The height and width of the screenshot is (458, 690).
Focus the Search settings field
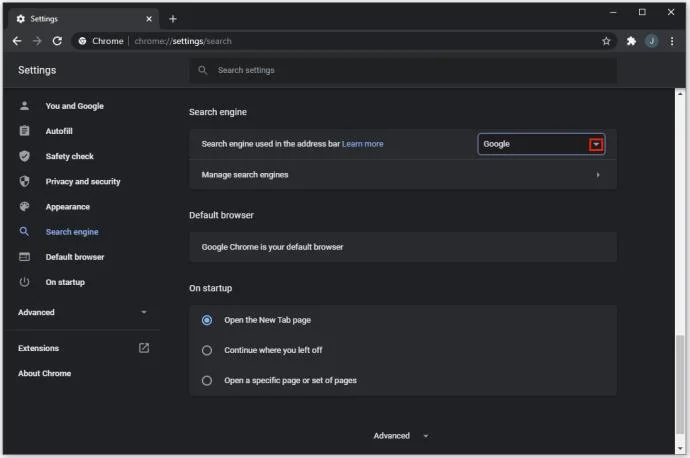[x=403, y=70]
